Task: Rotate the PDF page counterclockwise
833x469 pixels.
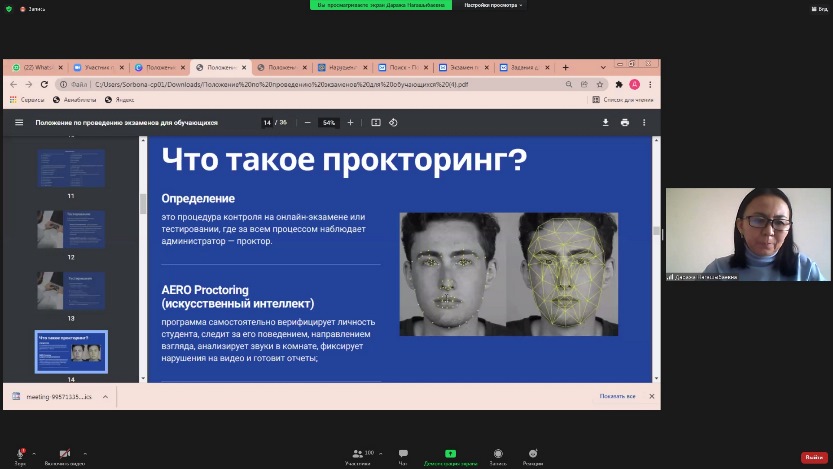Action: pyautogui.click(x=393, y=123)
